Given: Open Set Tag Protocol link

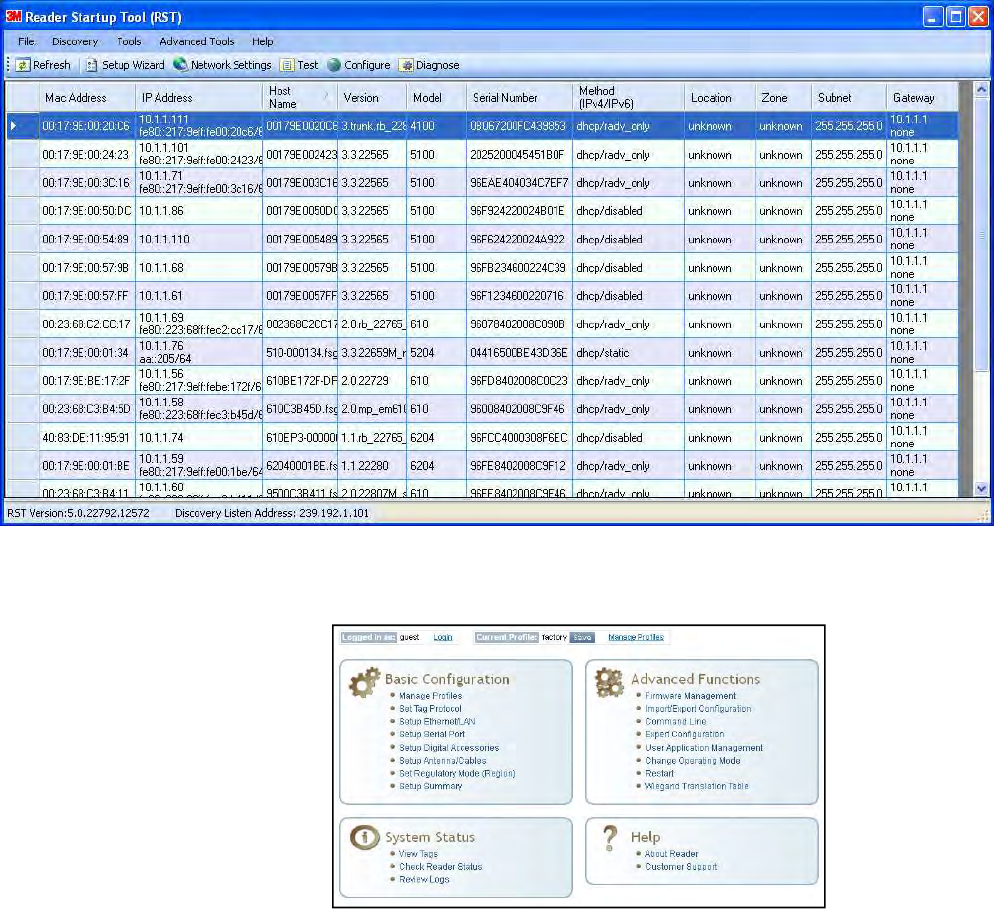Looking at the screenshot, I should 430,709.
